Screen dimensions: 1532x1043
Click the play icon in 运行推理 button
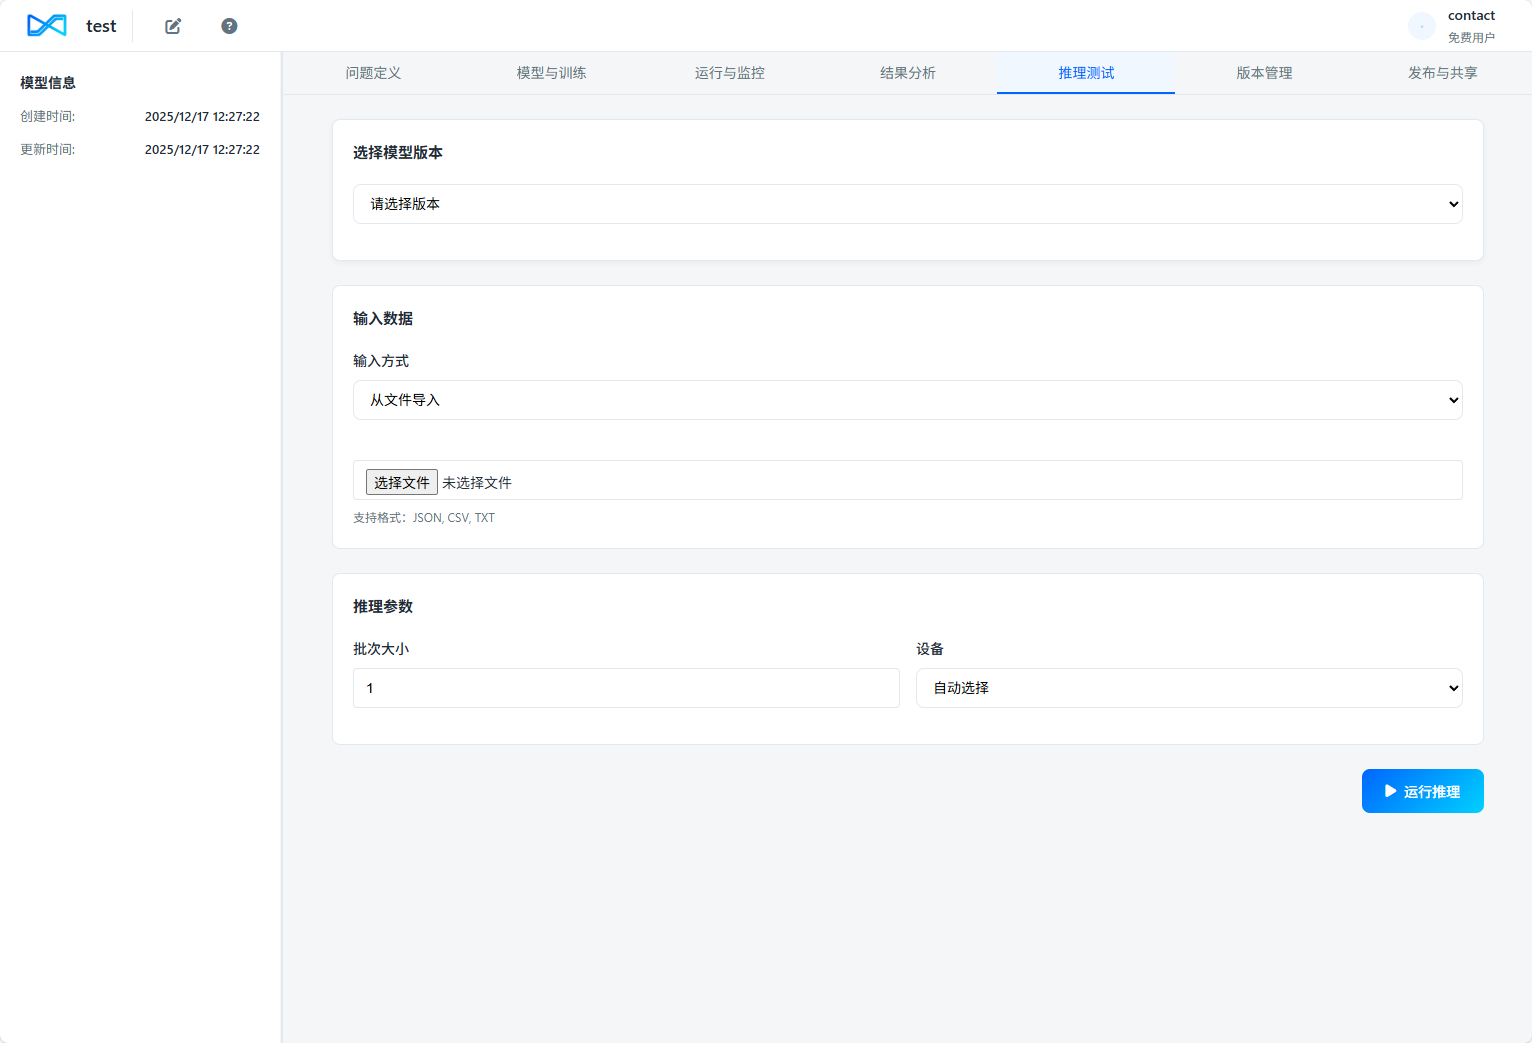pos(1390,791)
